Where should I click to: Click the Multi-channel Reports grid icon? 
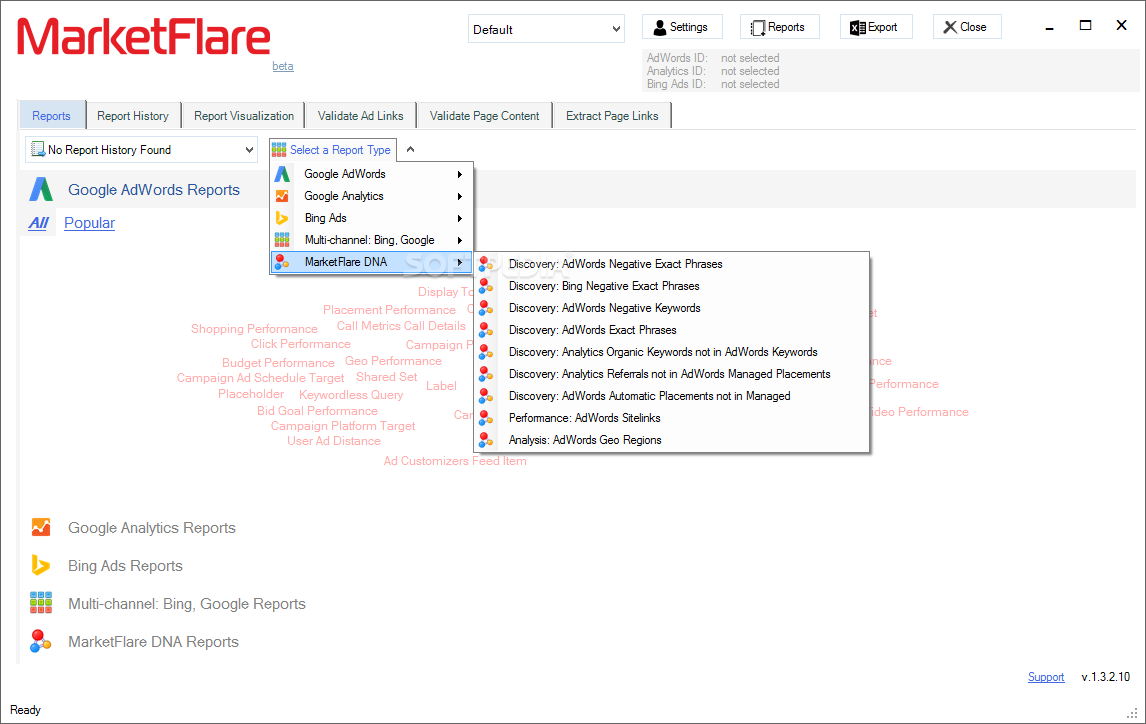(41, 603)
